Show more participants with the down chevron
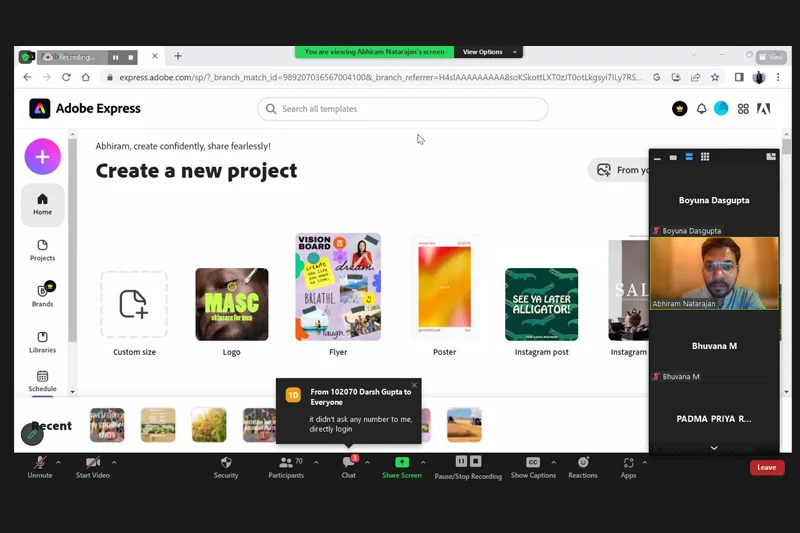This screenshot has height=533, width=800. coord(714,448)
